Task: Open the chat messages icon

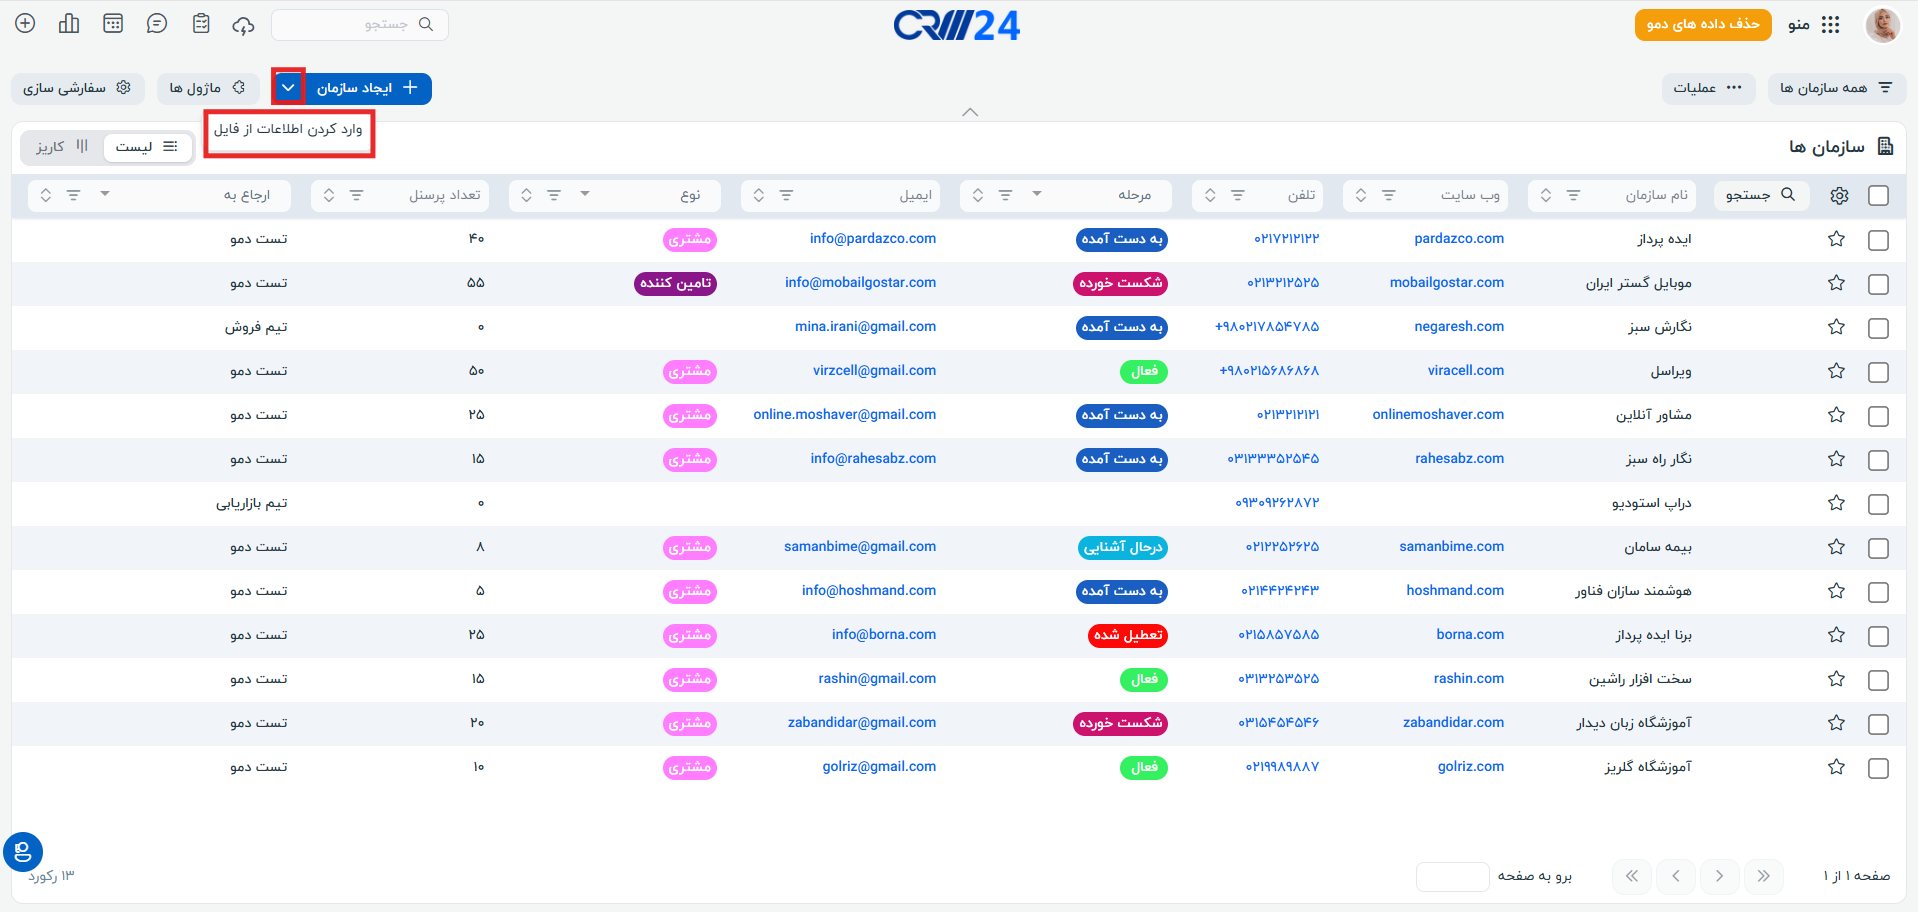Action: tap(157, 24)
